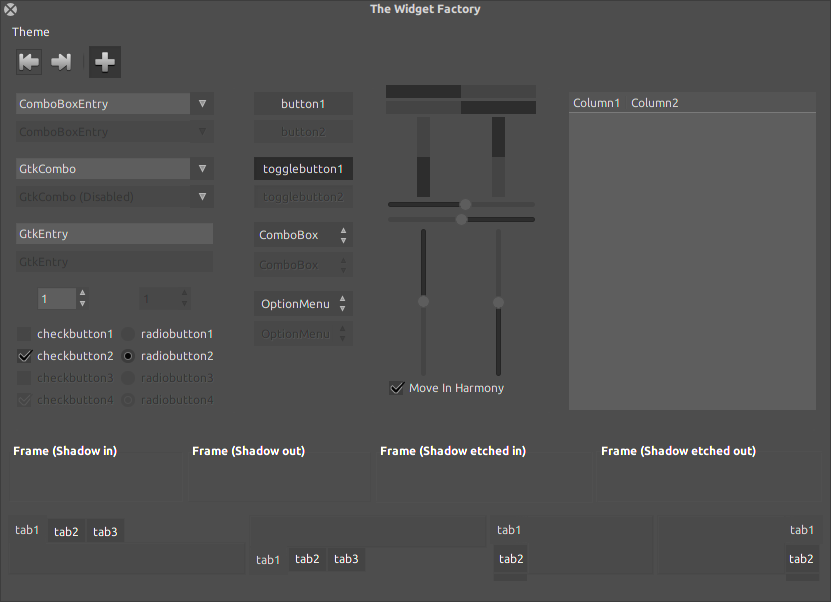831x602 pixels.
Task: Click the plus add toolbar icon
Action: [105, 62]
